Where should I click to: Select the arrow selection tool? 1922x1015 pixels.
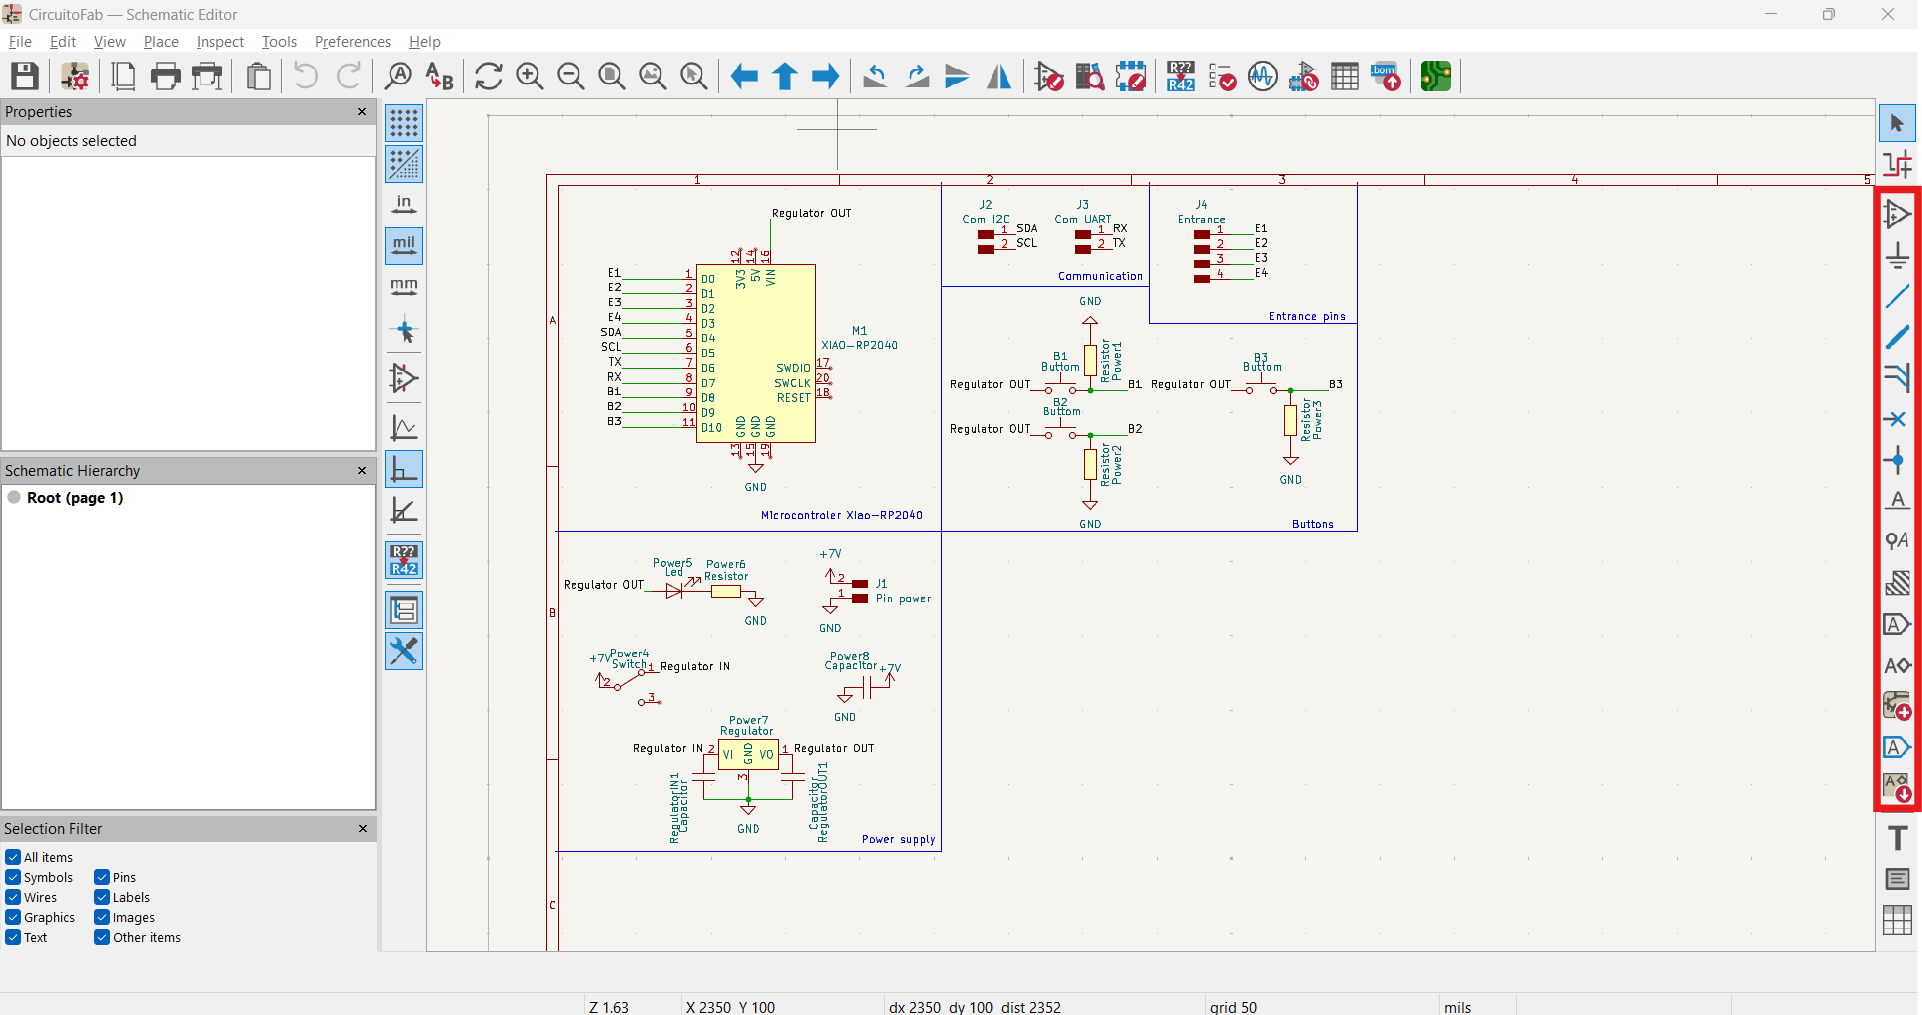pos(1897,124)
